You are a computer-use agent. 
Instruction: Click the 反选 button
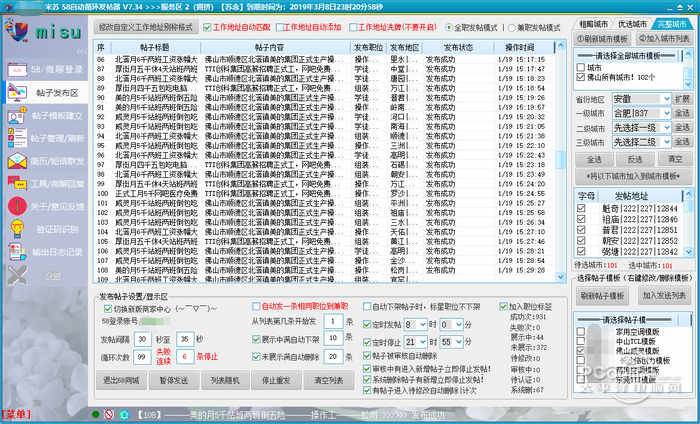[634, 159]
